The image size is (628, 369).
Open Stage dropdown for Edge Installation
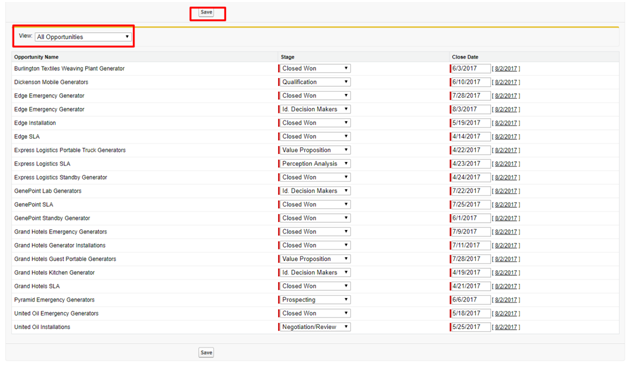tap(315, 123)
